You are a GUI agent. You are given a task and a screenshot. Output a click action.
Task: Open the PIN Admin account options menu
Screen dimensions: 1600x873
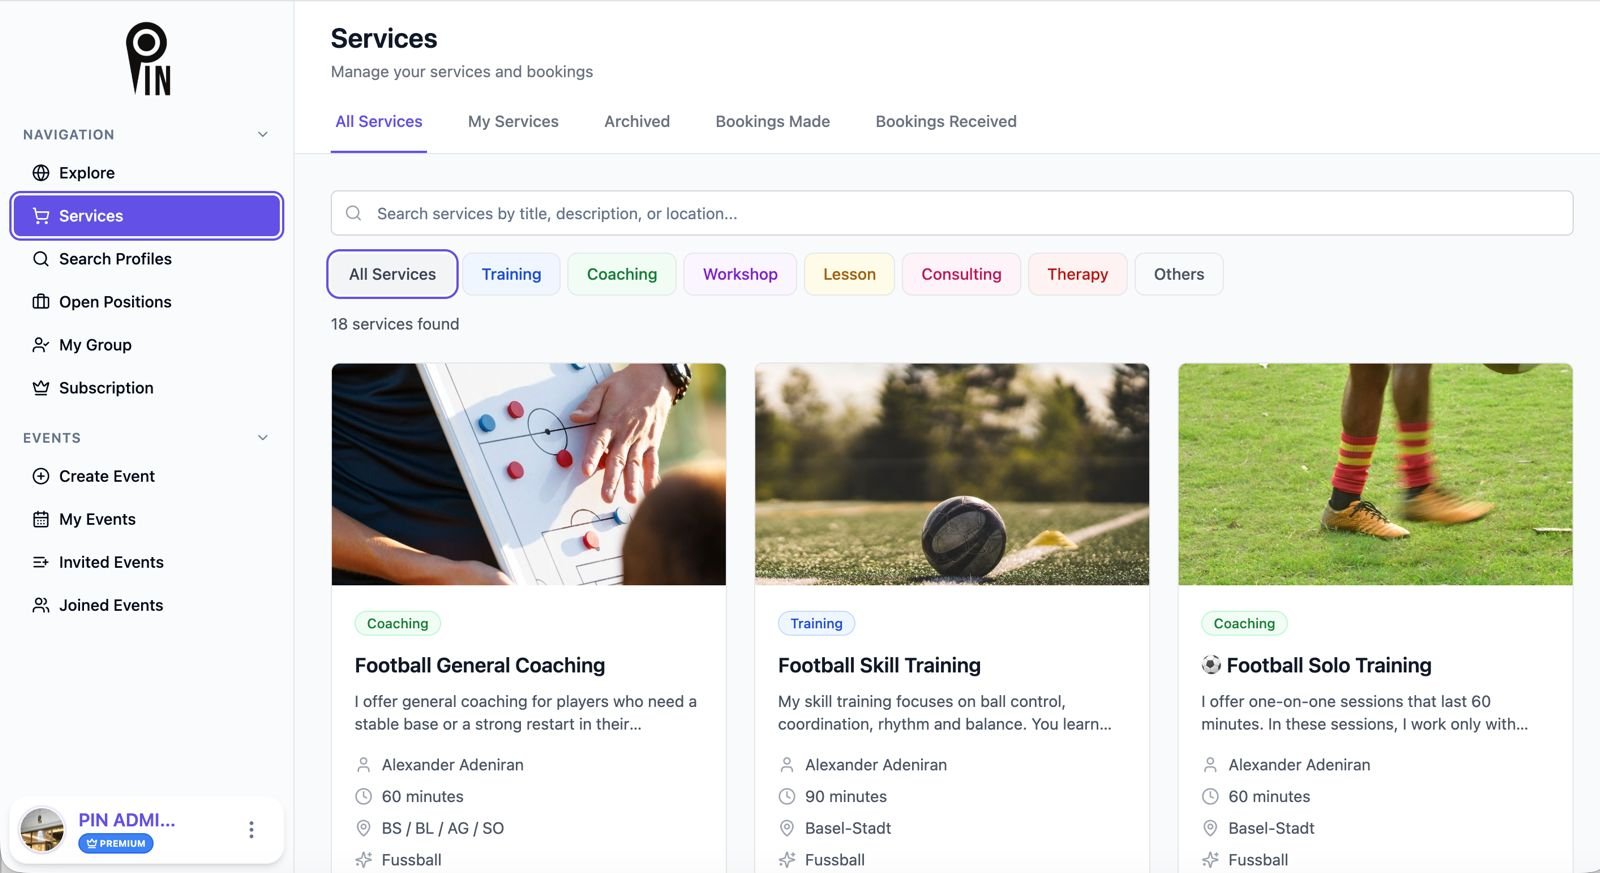(x=251, y=830)
